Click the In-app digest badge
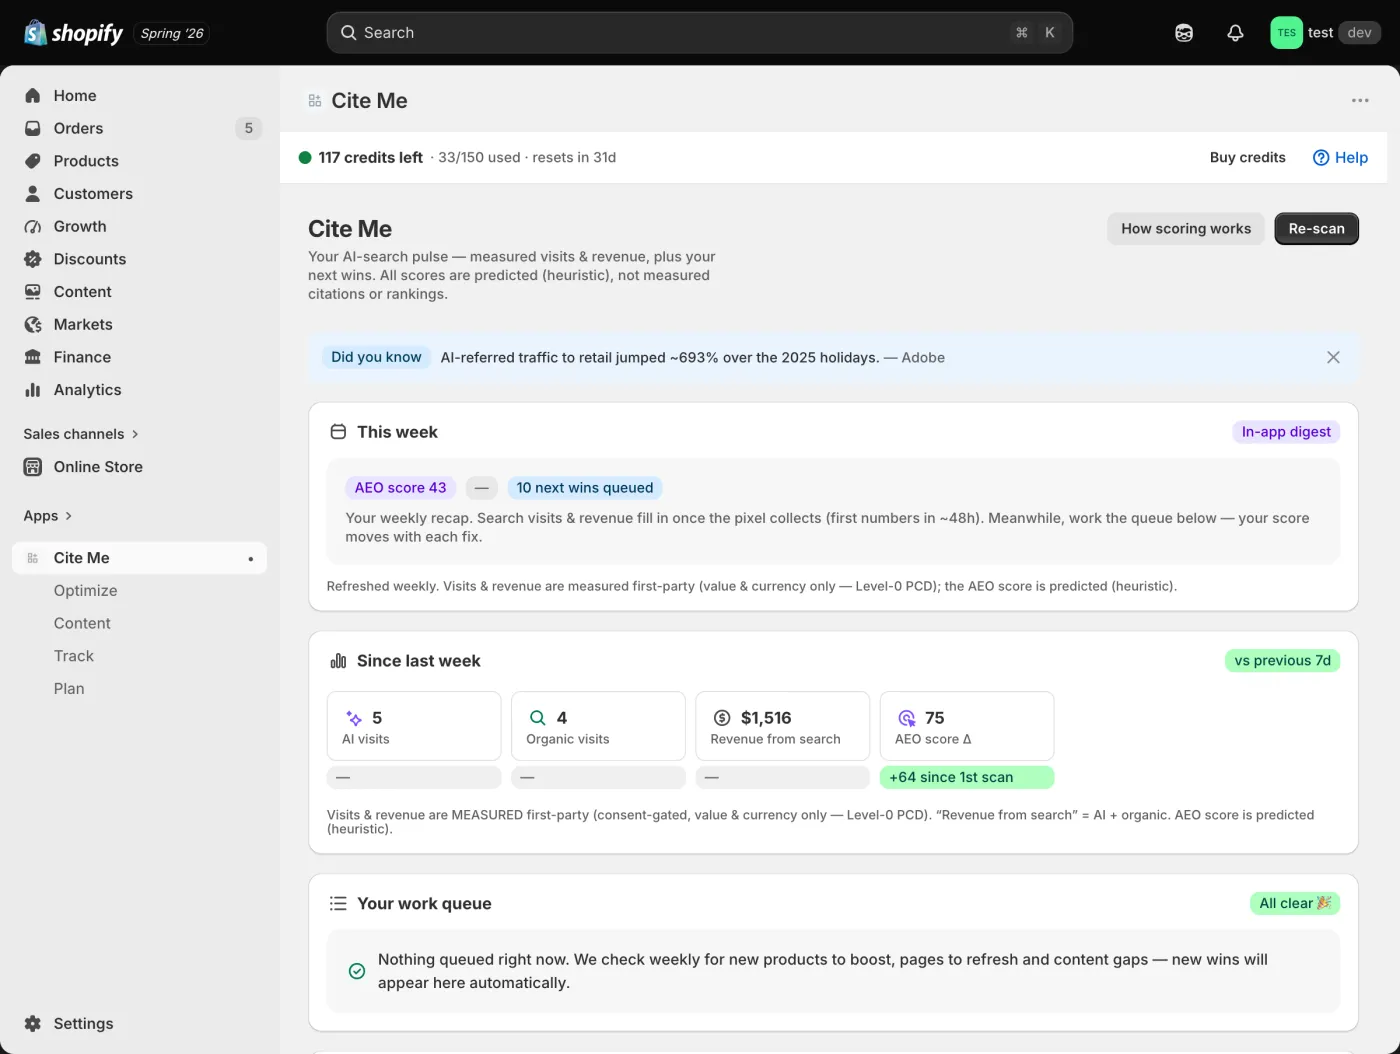Screen dimensions: 1400x1054 point(1286,432)
